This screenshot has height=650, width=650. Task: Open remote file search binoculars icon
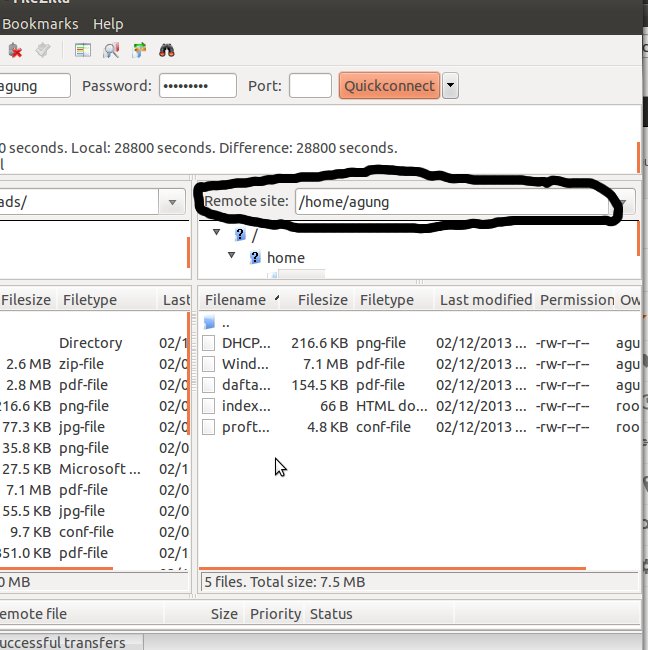pos(167,51)
